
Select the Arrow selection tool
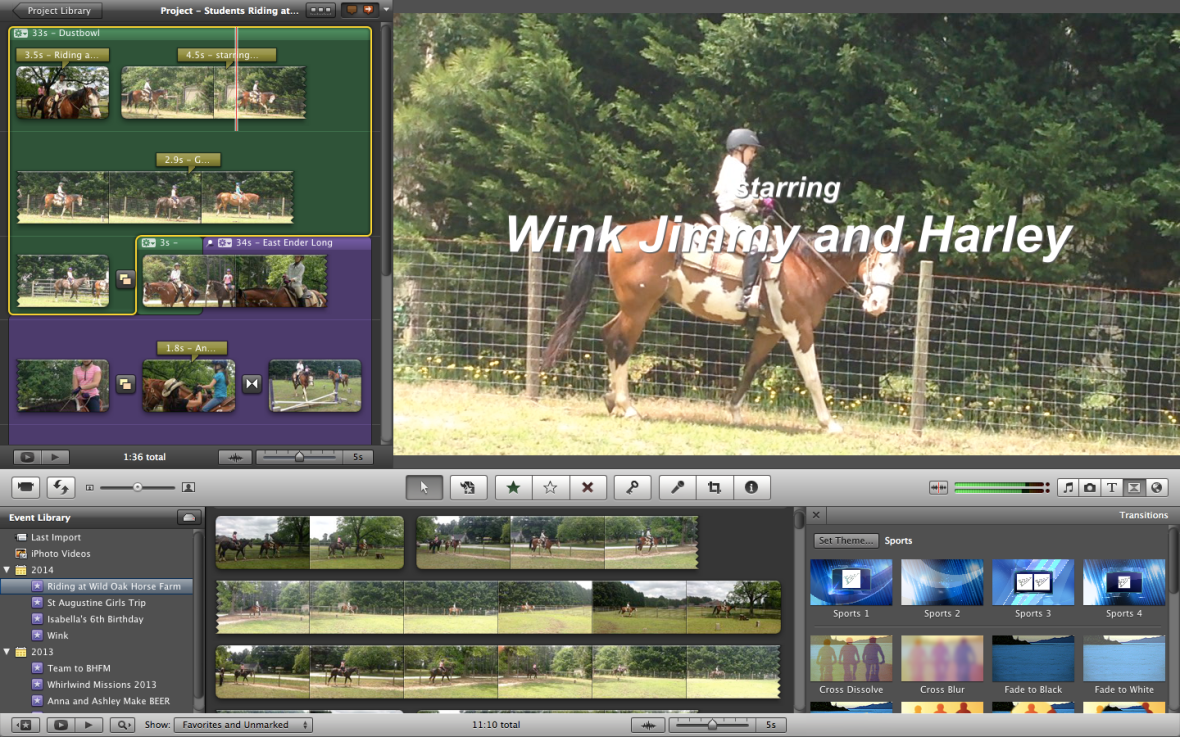tap(423, 487)
